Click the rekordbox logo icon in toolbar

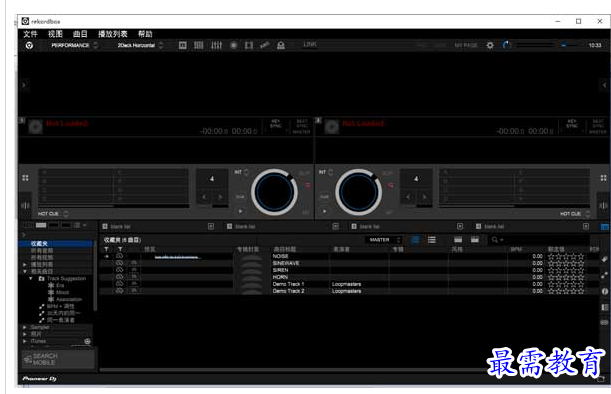tap(29, 46)
